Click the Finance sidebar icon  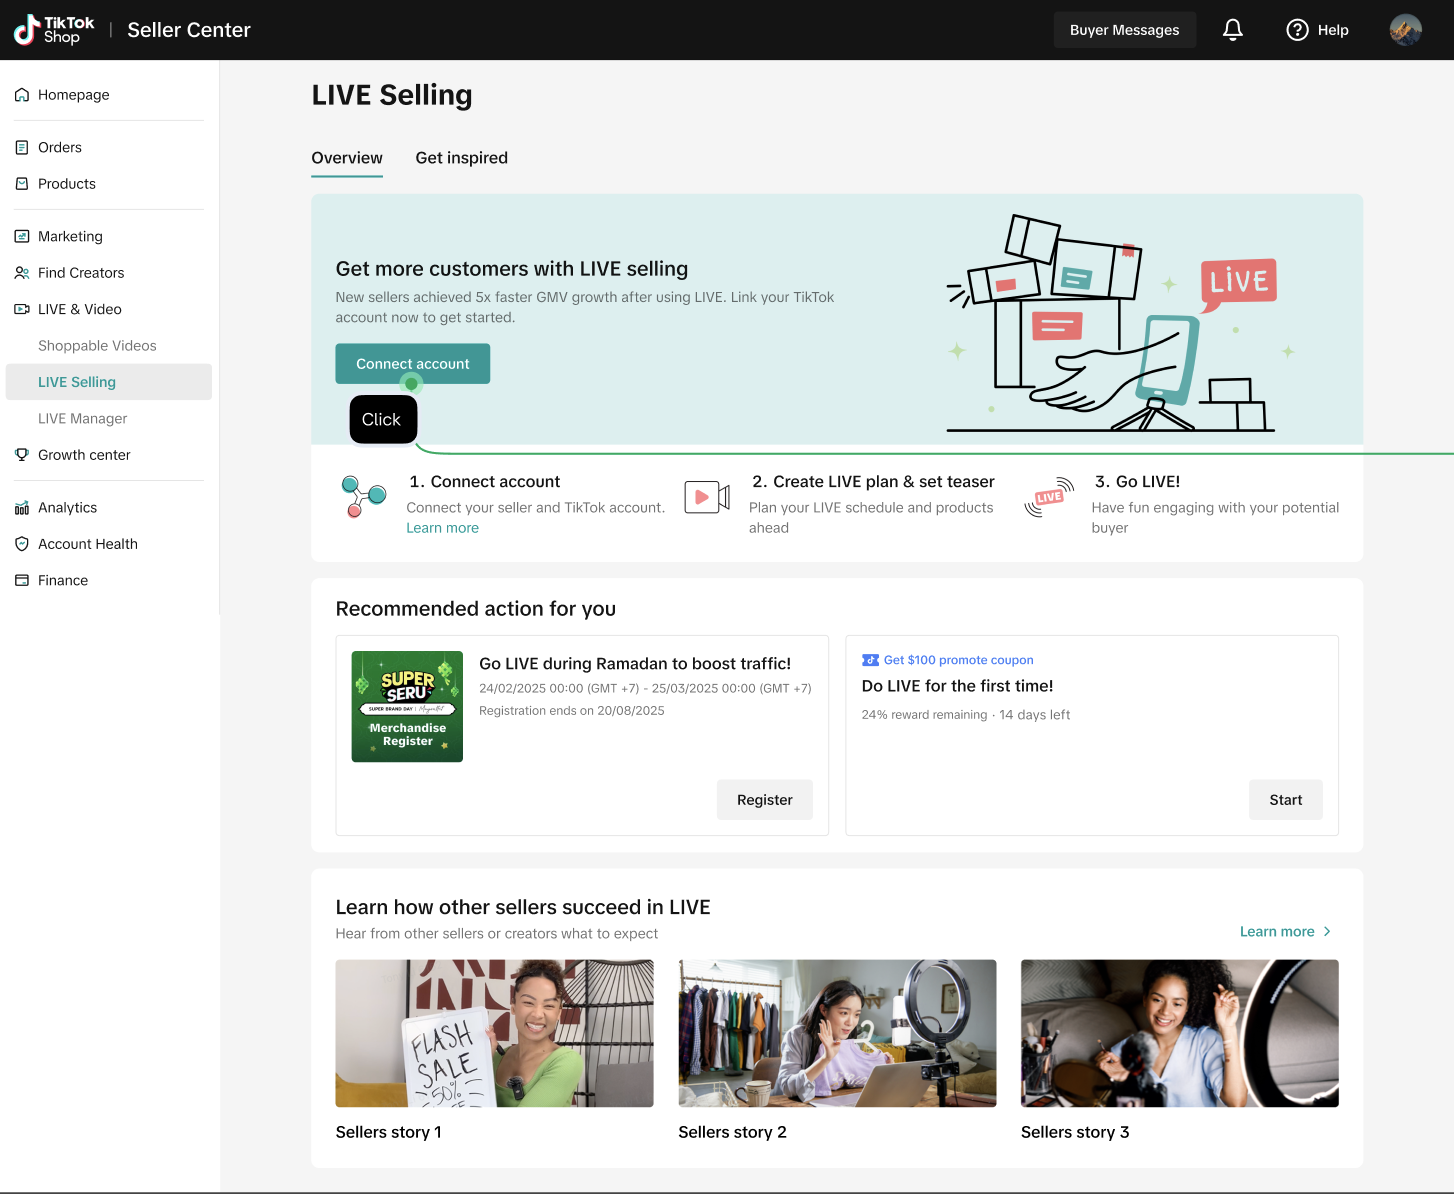pos(22,581)
